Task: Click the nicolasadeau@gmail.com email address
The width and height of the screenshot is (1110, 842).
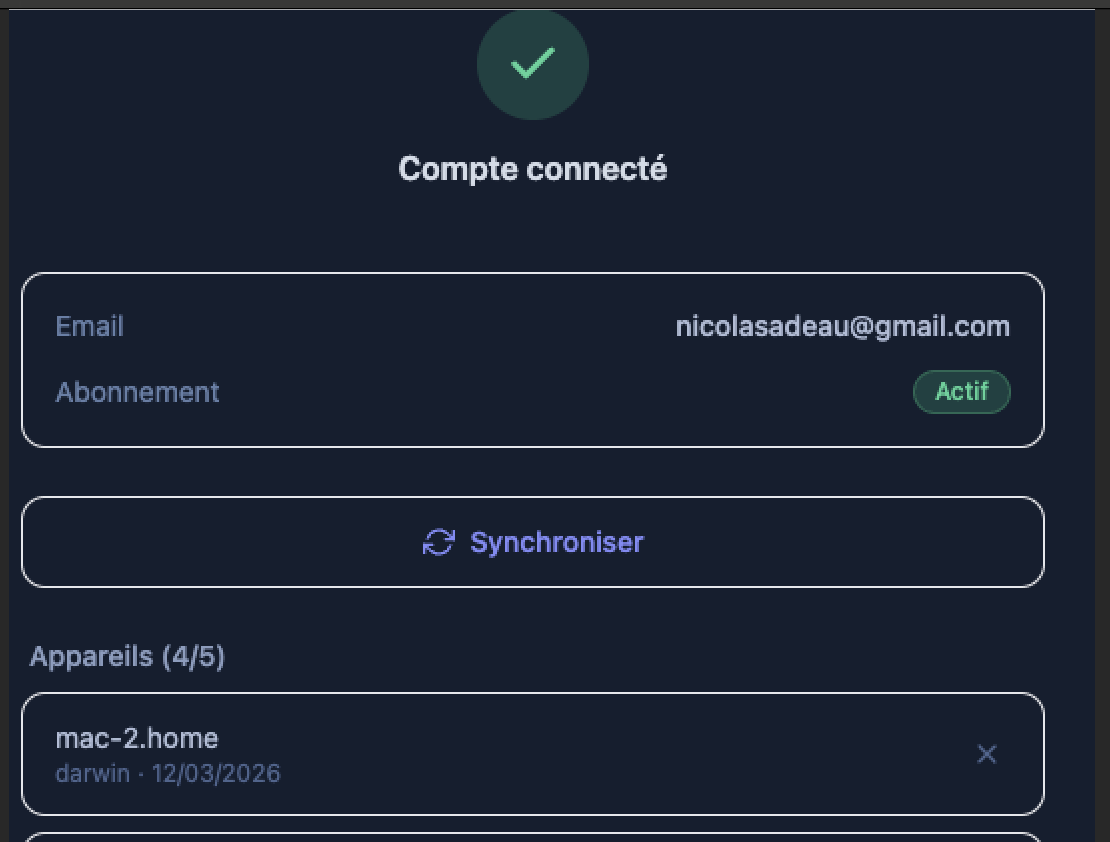Action: (842, 327)
